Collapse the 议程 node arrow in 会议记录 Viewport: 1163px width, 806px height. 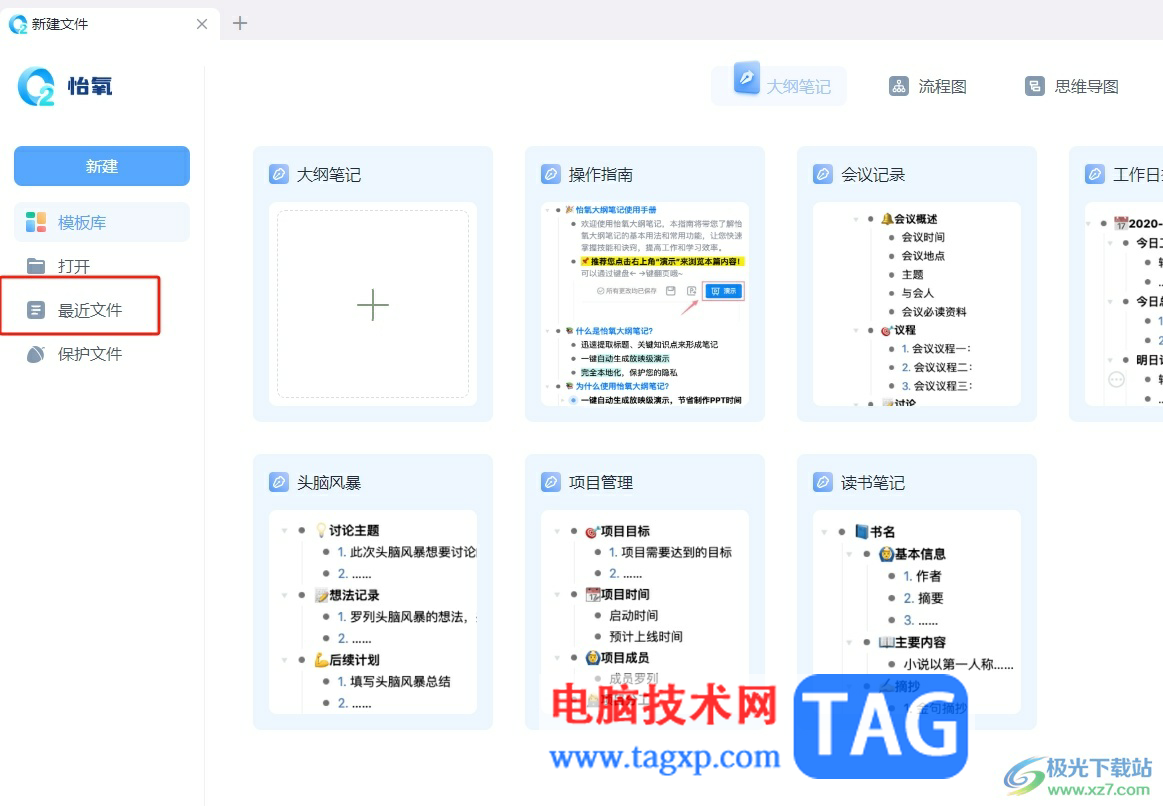tap(856, 330)
